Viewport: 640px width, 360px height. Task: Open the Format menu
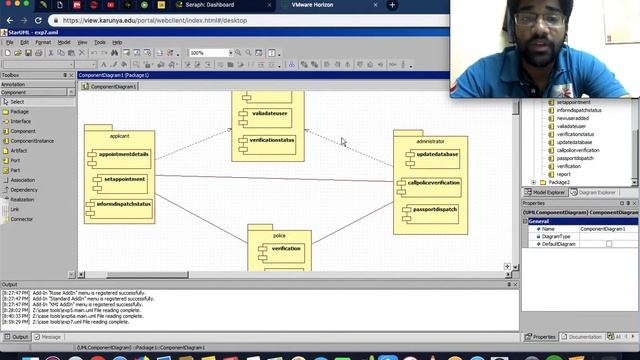tap(43, 42)
